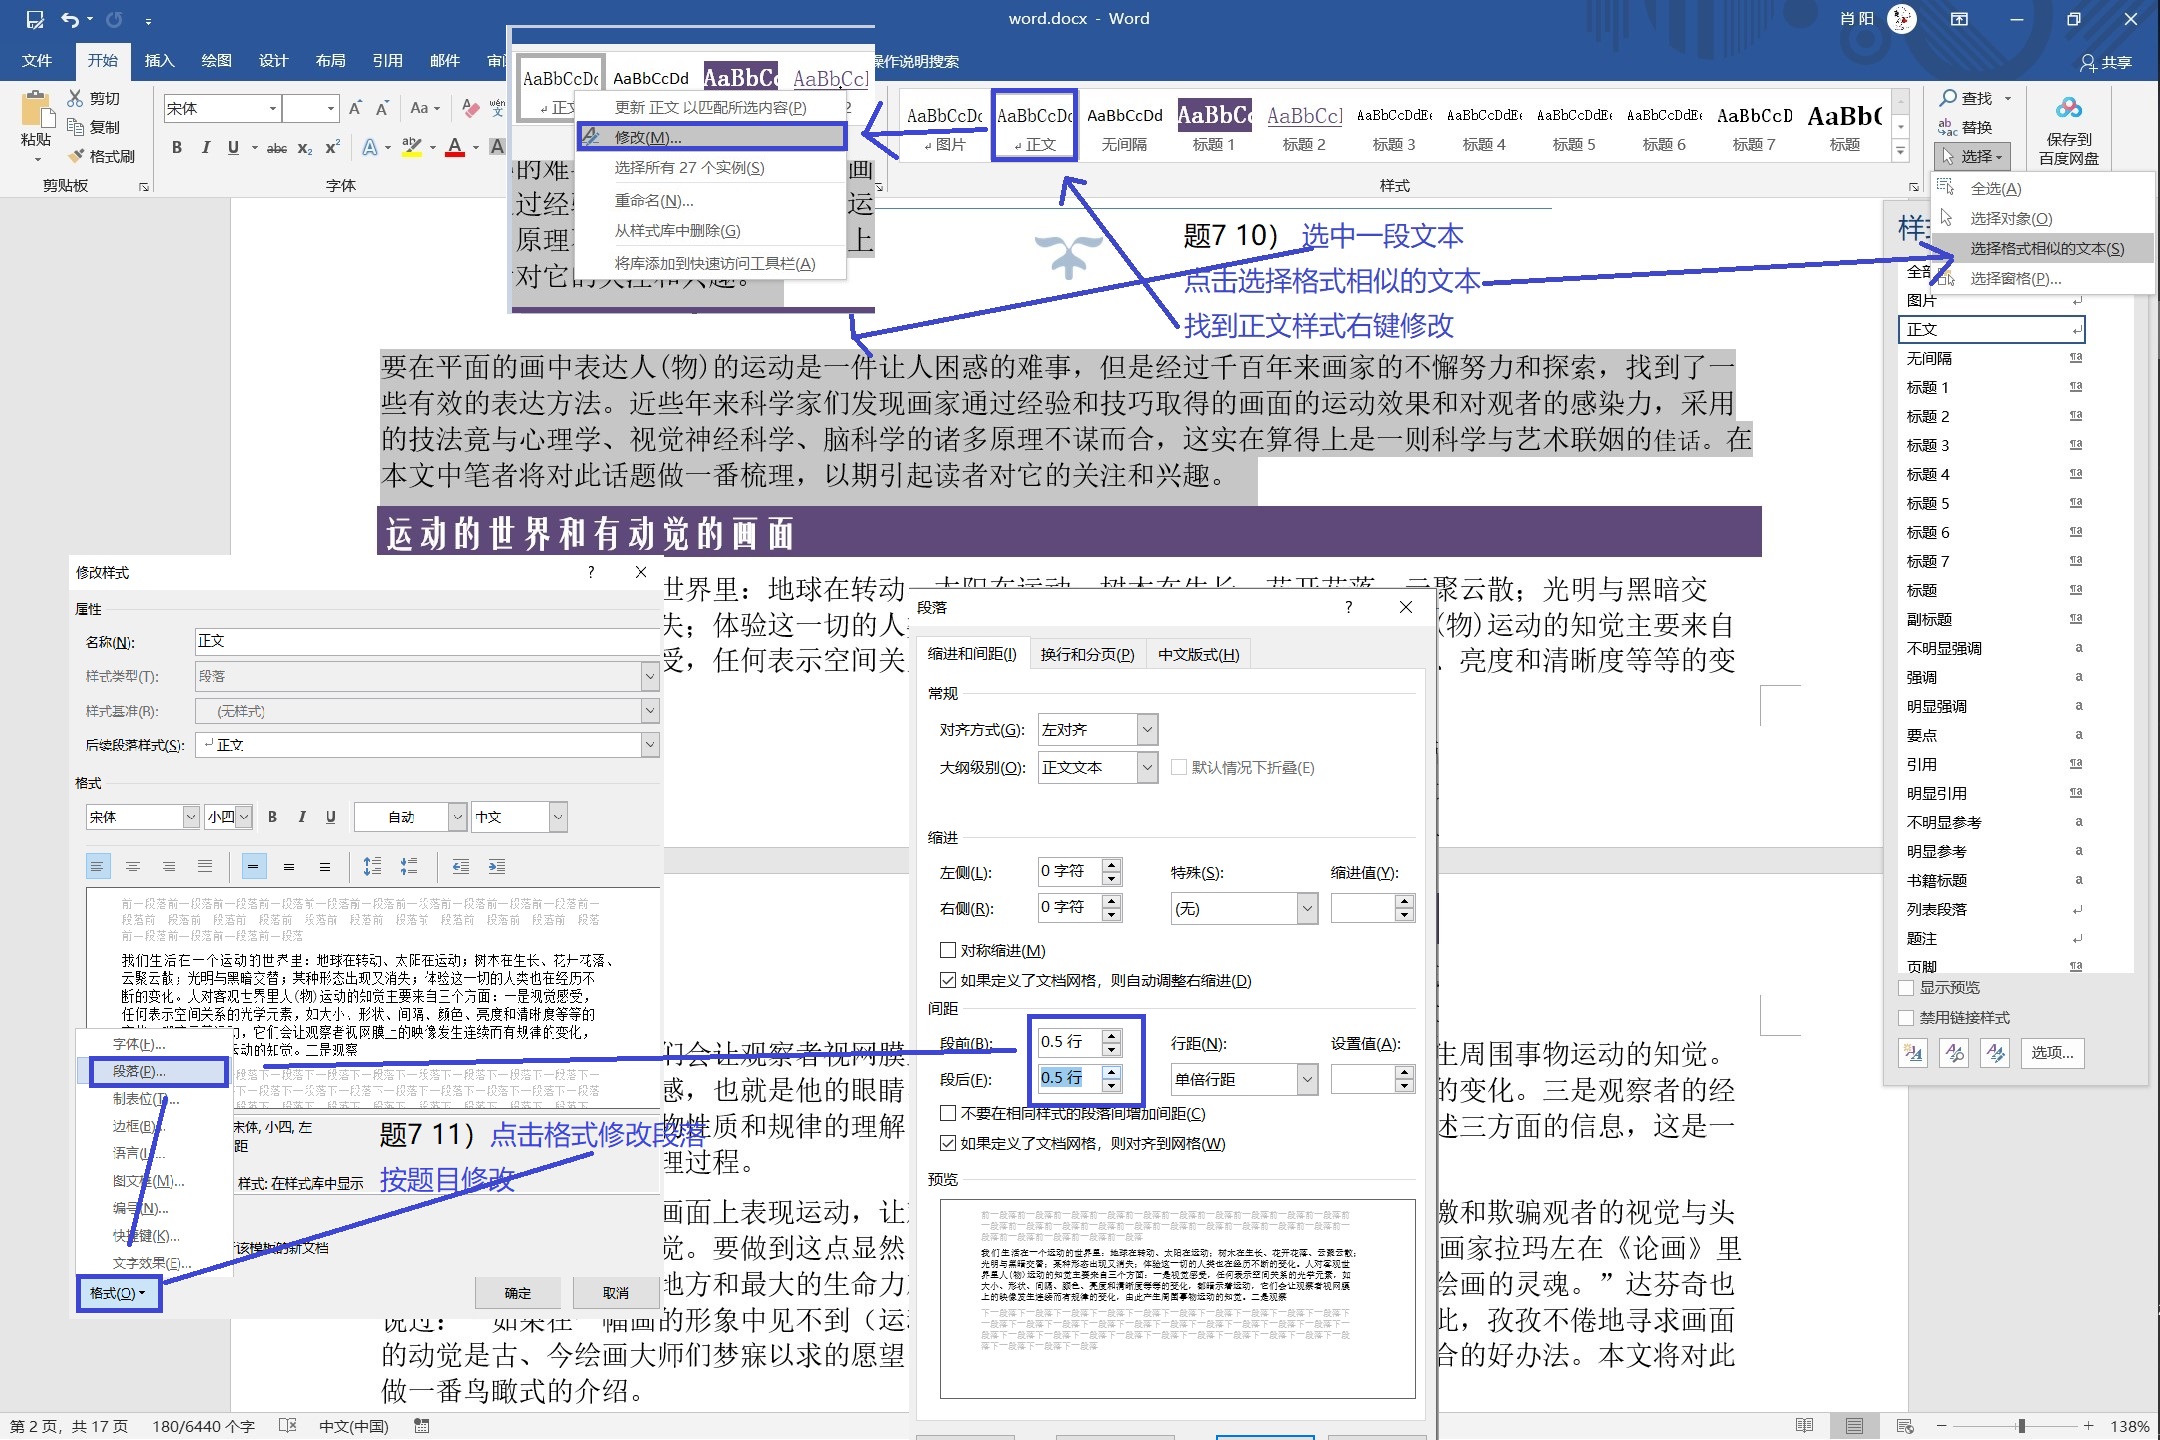Expand line spacing dropdown
Screen dimensions: 2160x1440
pos(1306,1079)
